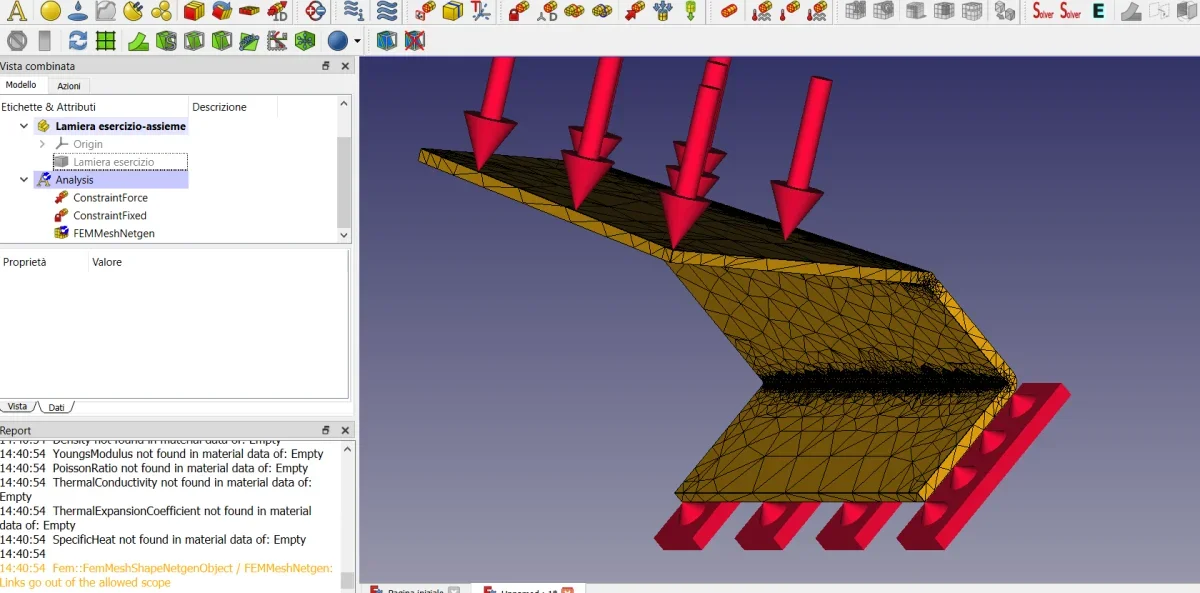1200x593 pixels.
Task: Select the blue sphere function icon
Action: [338, 41]
